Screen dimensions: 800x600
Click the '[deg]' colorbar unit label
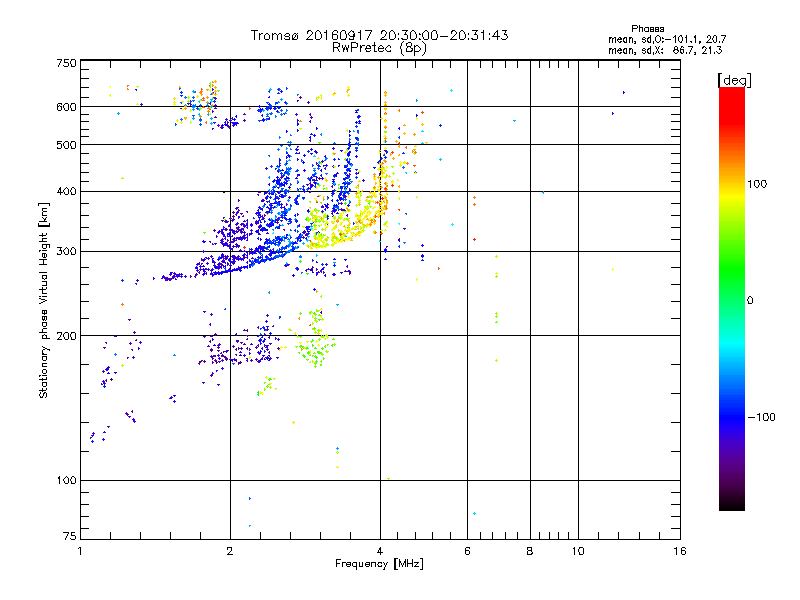pyautogui.click(x=734, y=80)
